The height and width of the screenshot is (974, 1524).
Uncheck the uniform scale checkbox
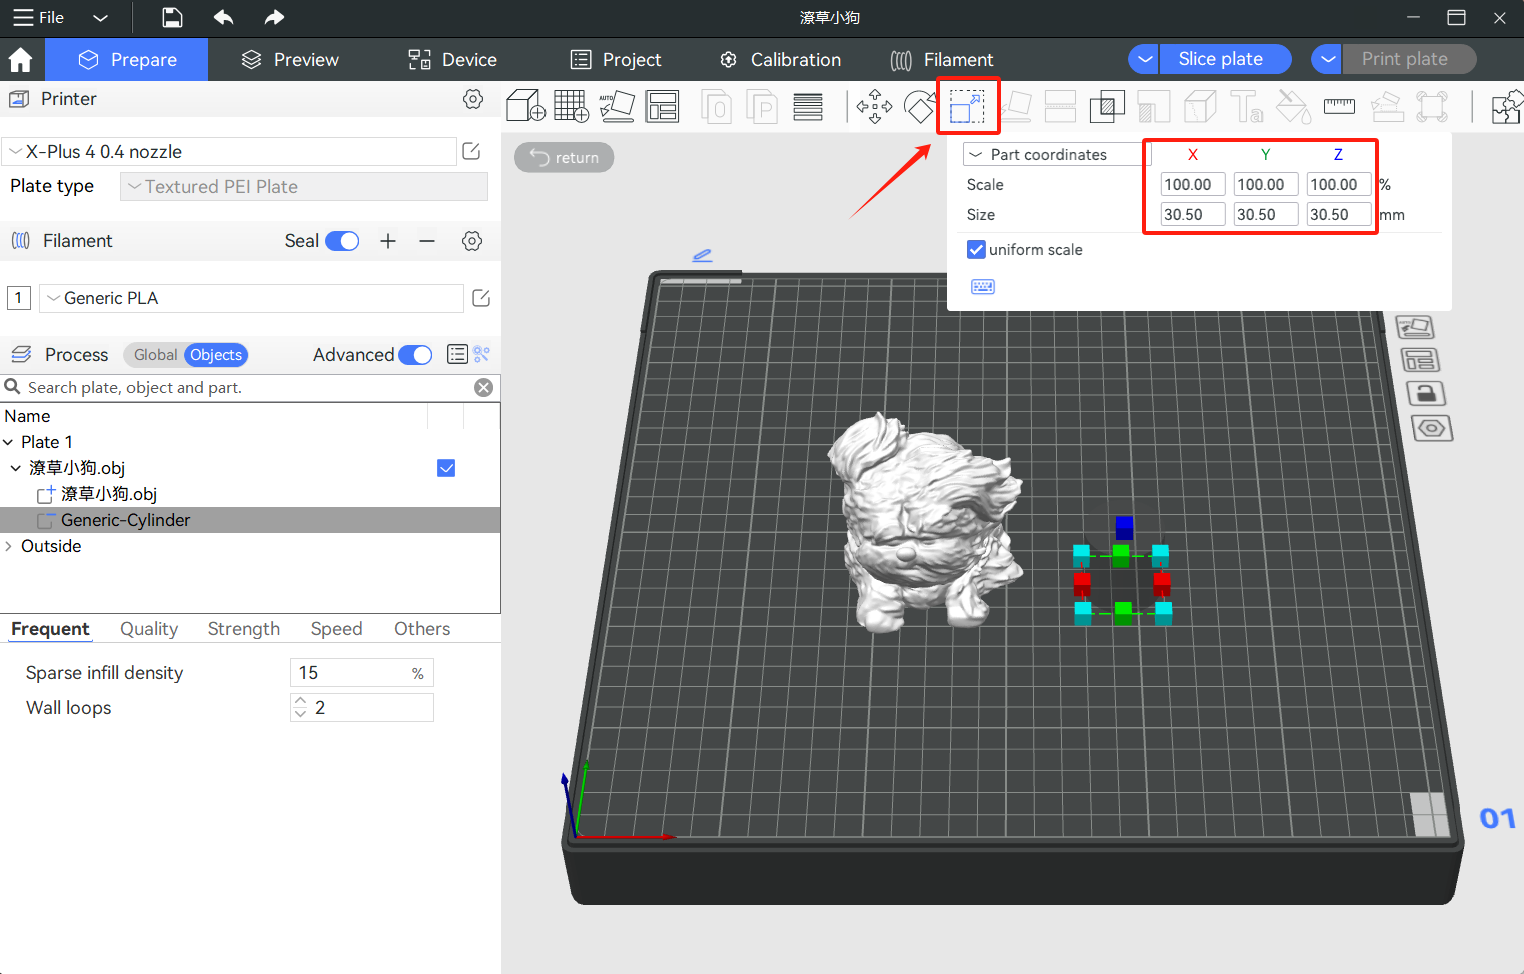976,249
